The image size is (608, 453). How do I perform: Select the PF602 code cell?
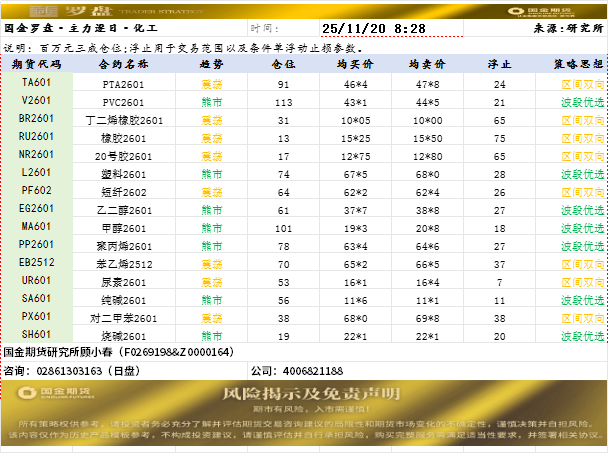coord(36,190)
